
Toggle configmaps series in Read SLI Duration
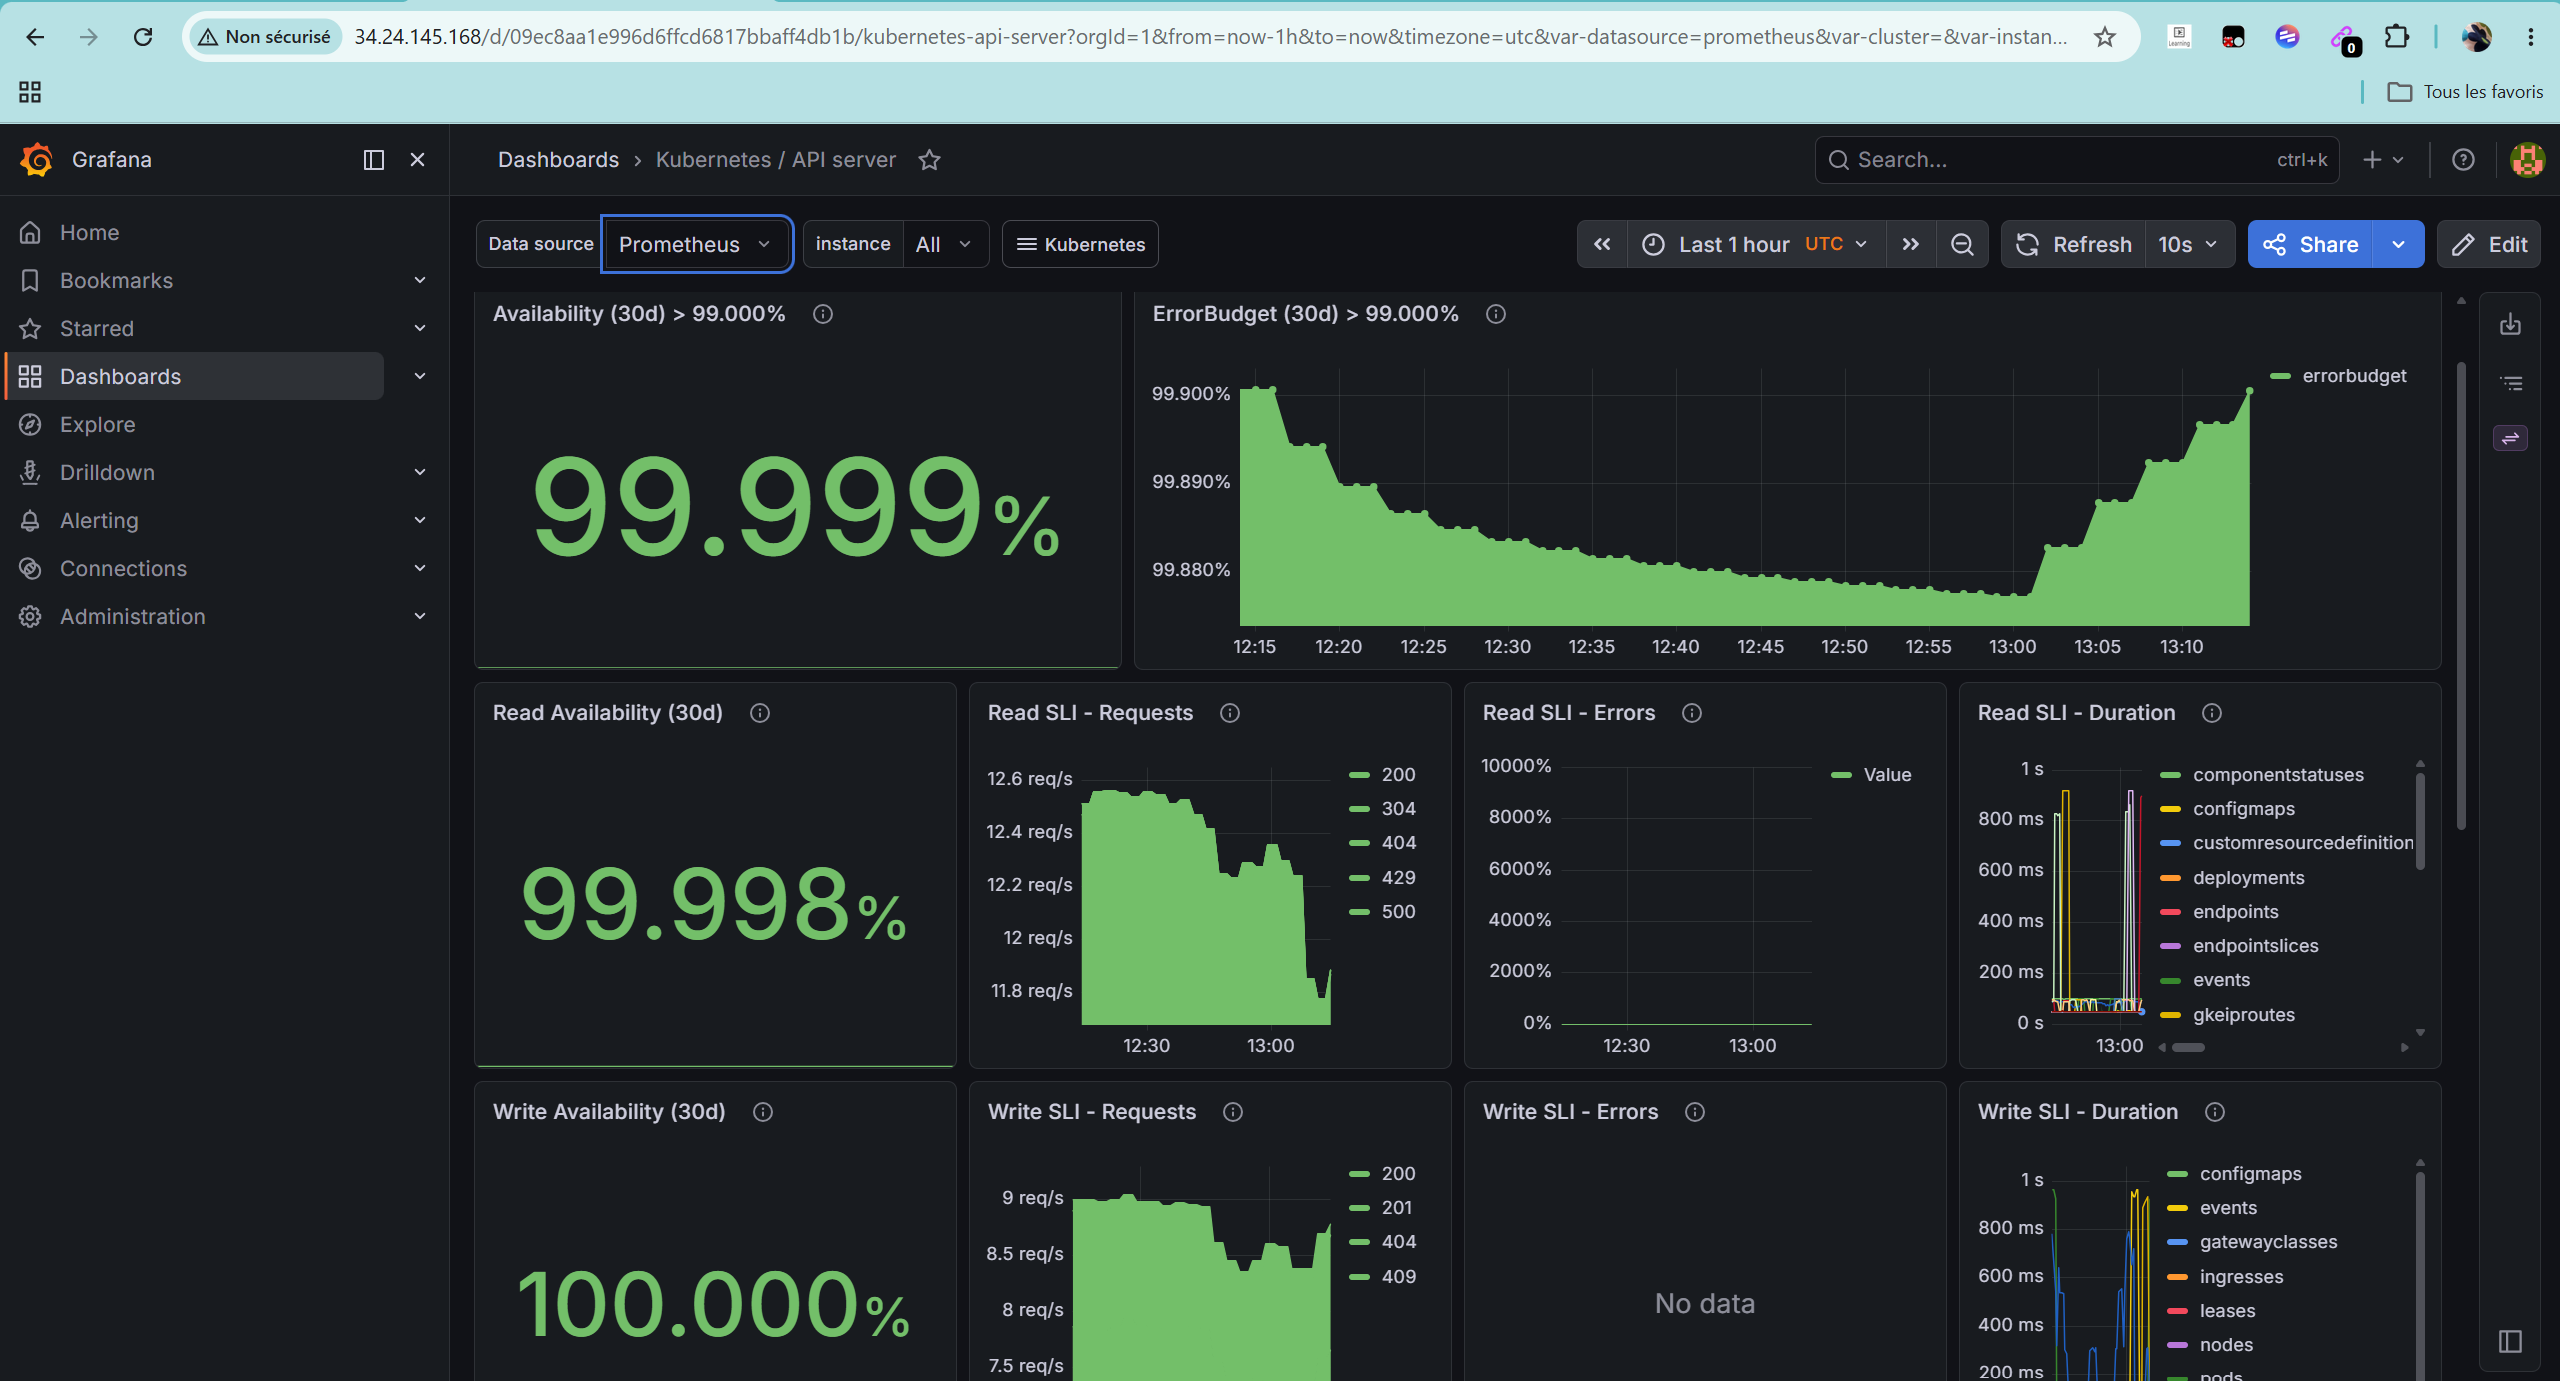(2243, 809)
